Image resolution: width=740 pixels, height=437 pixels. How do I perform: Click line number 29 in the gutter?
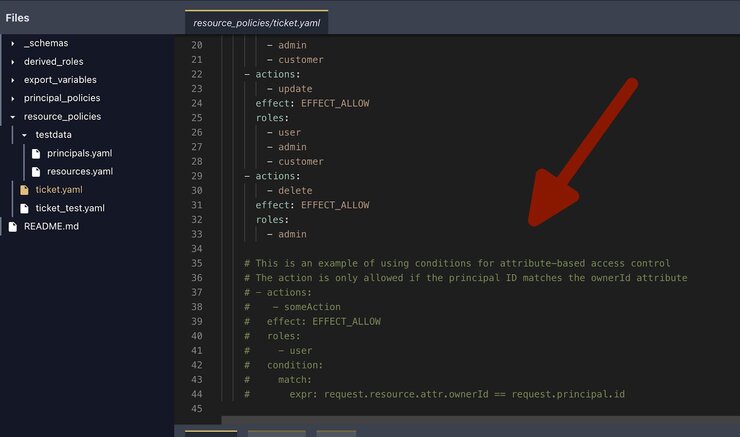pyautogui.click(x=197, y=176)
